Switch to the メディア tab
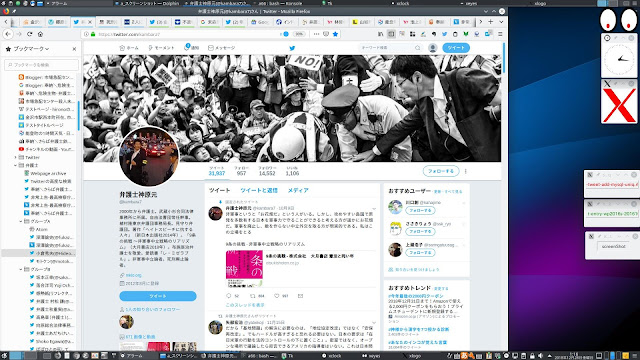This screenshot has height=360, width=640. pyautogui.click(x=298, y=191)
